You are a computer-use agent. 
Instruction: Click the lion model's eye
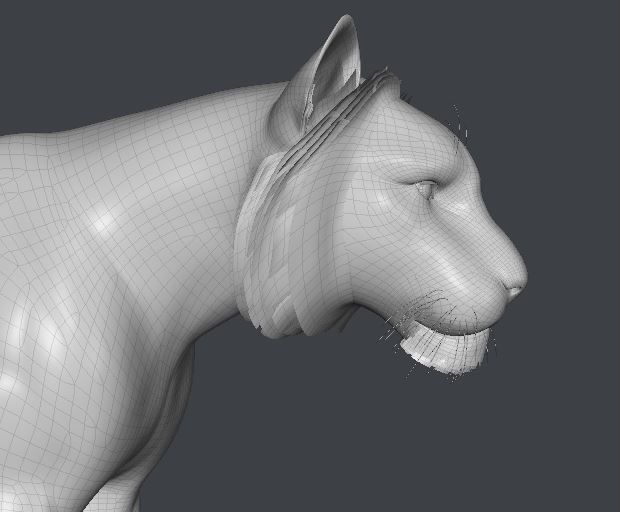click(427, 188)
